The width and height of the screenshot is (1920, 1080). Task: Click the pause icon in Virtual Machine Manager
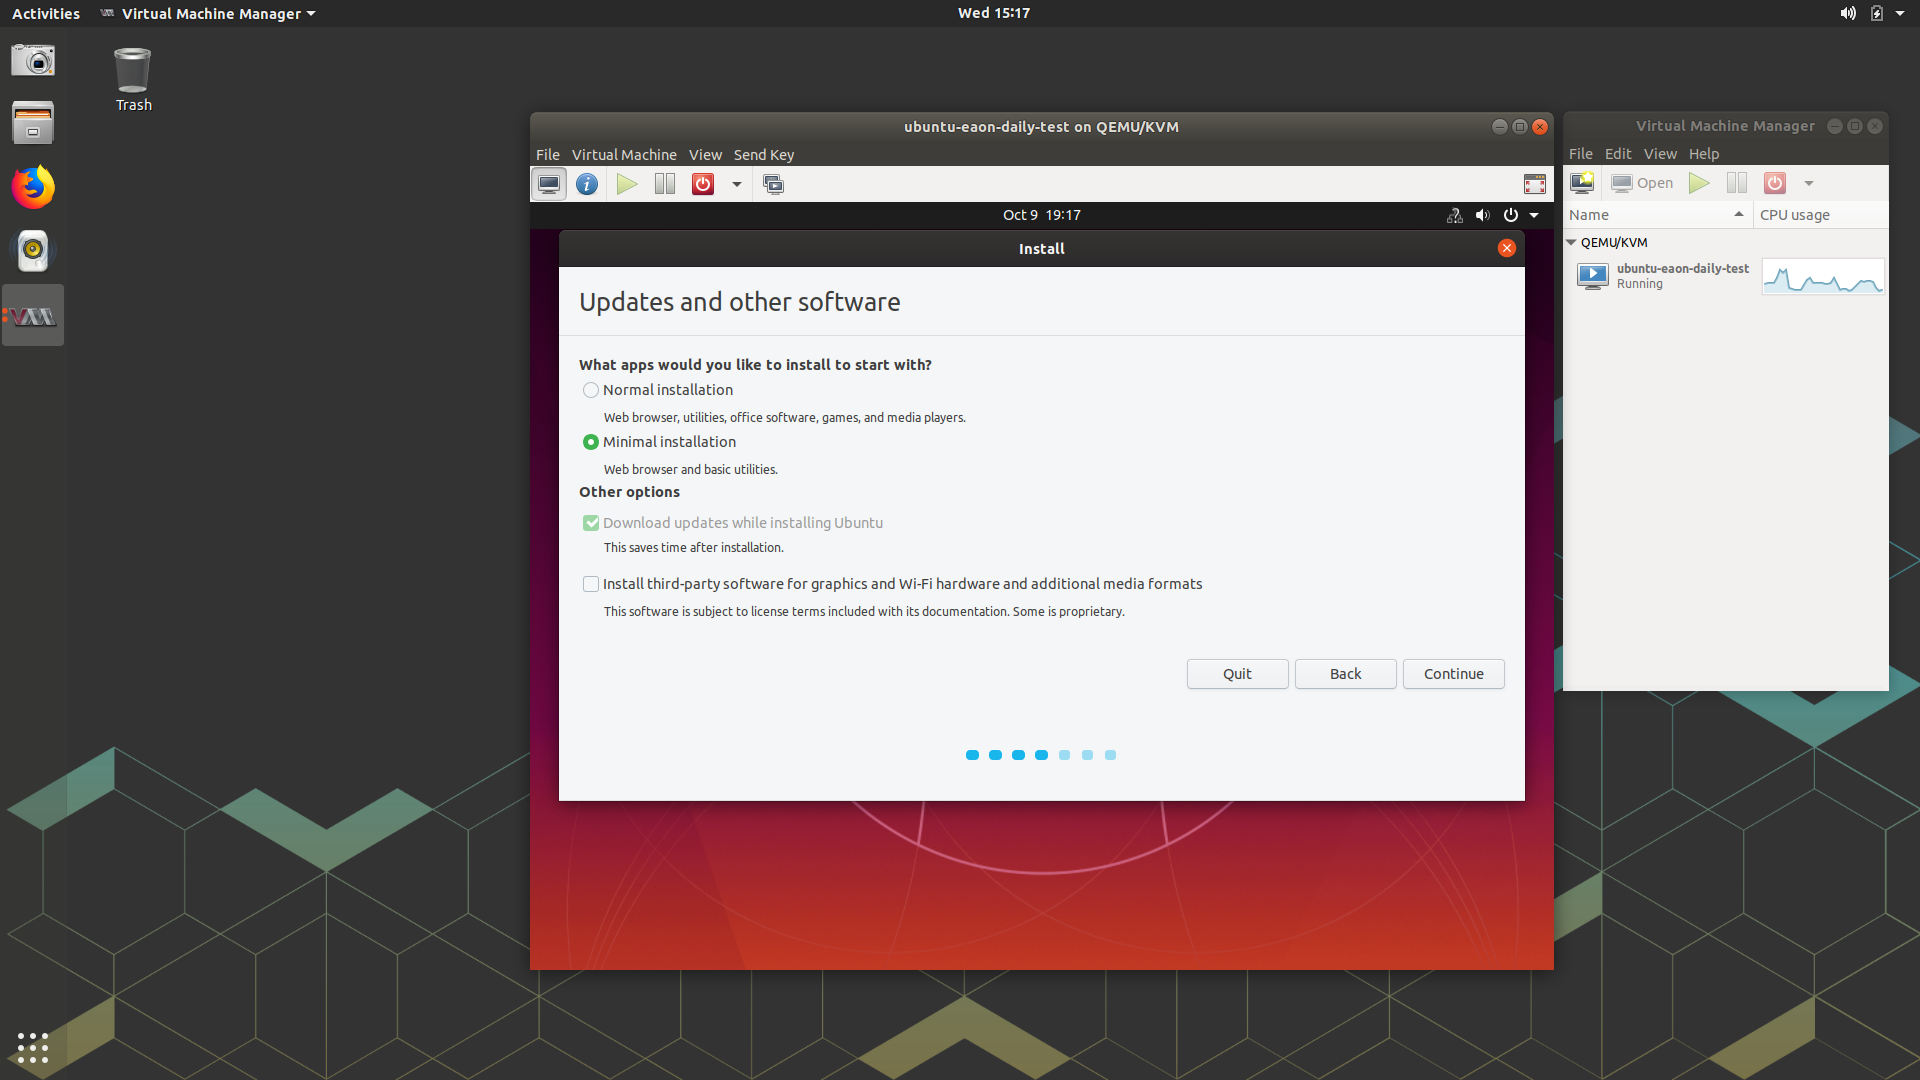[x=1736, y=183]
